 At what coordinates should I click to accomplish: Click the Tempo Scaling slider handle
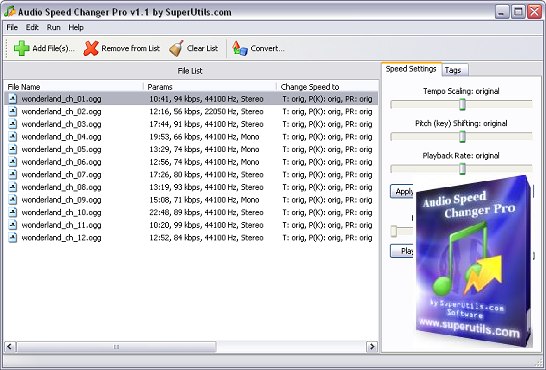462,104
